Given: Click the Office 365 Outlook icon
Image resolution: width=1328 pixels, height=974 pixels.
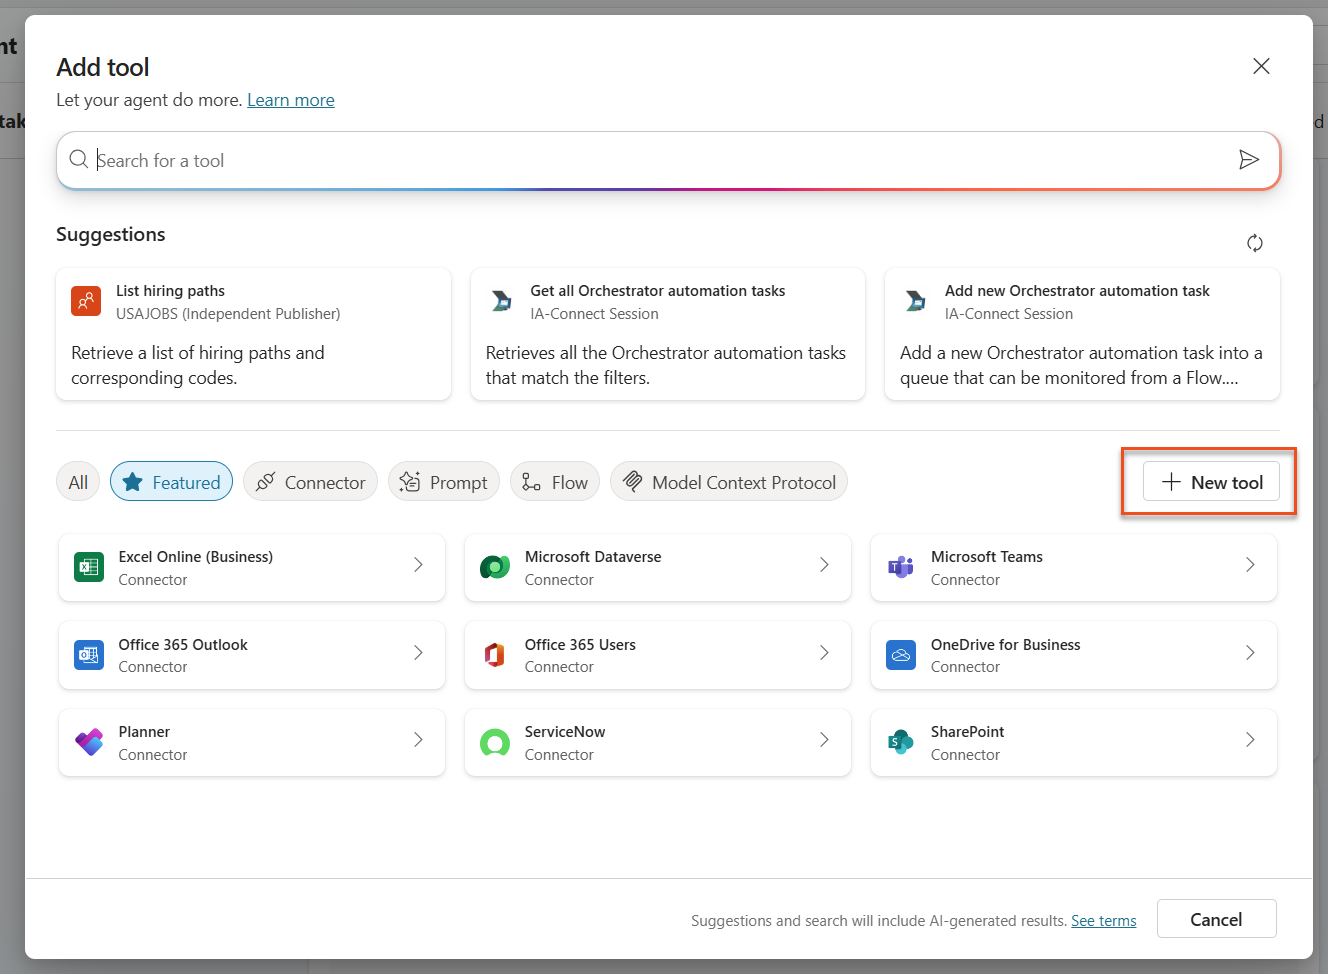Looking at the screenshot, I should (89, 655).
